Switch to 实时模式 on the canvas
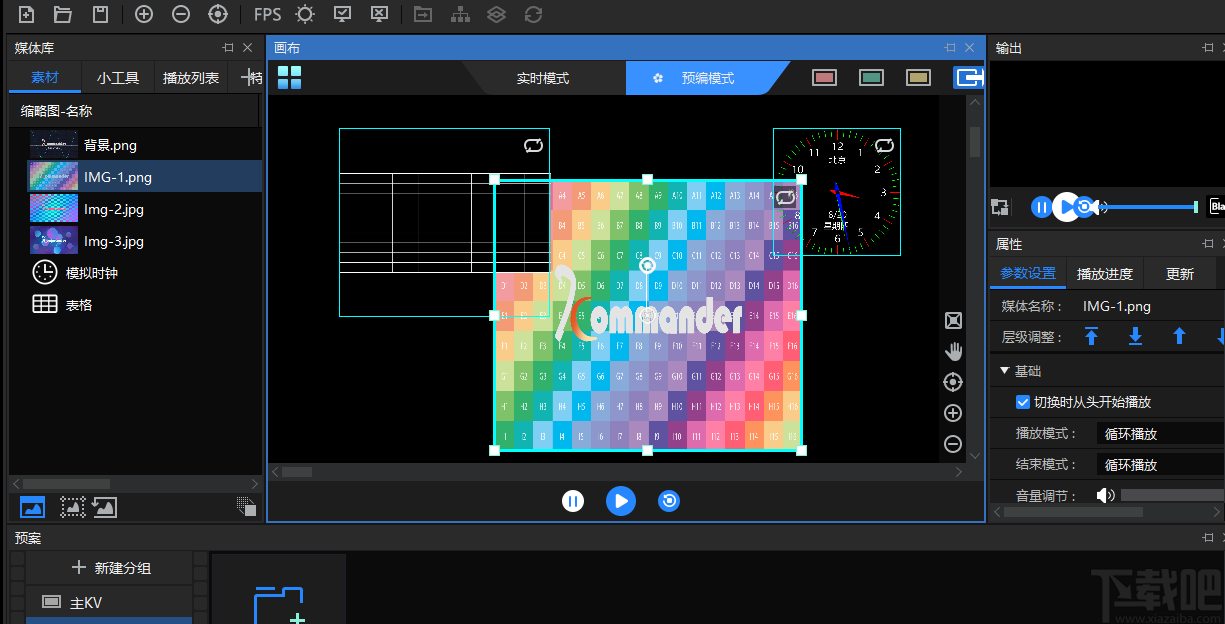The height and width of the screenshot is (624, 1225). coord(543,78)
